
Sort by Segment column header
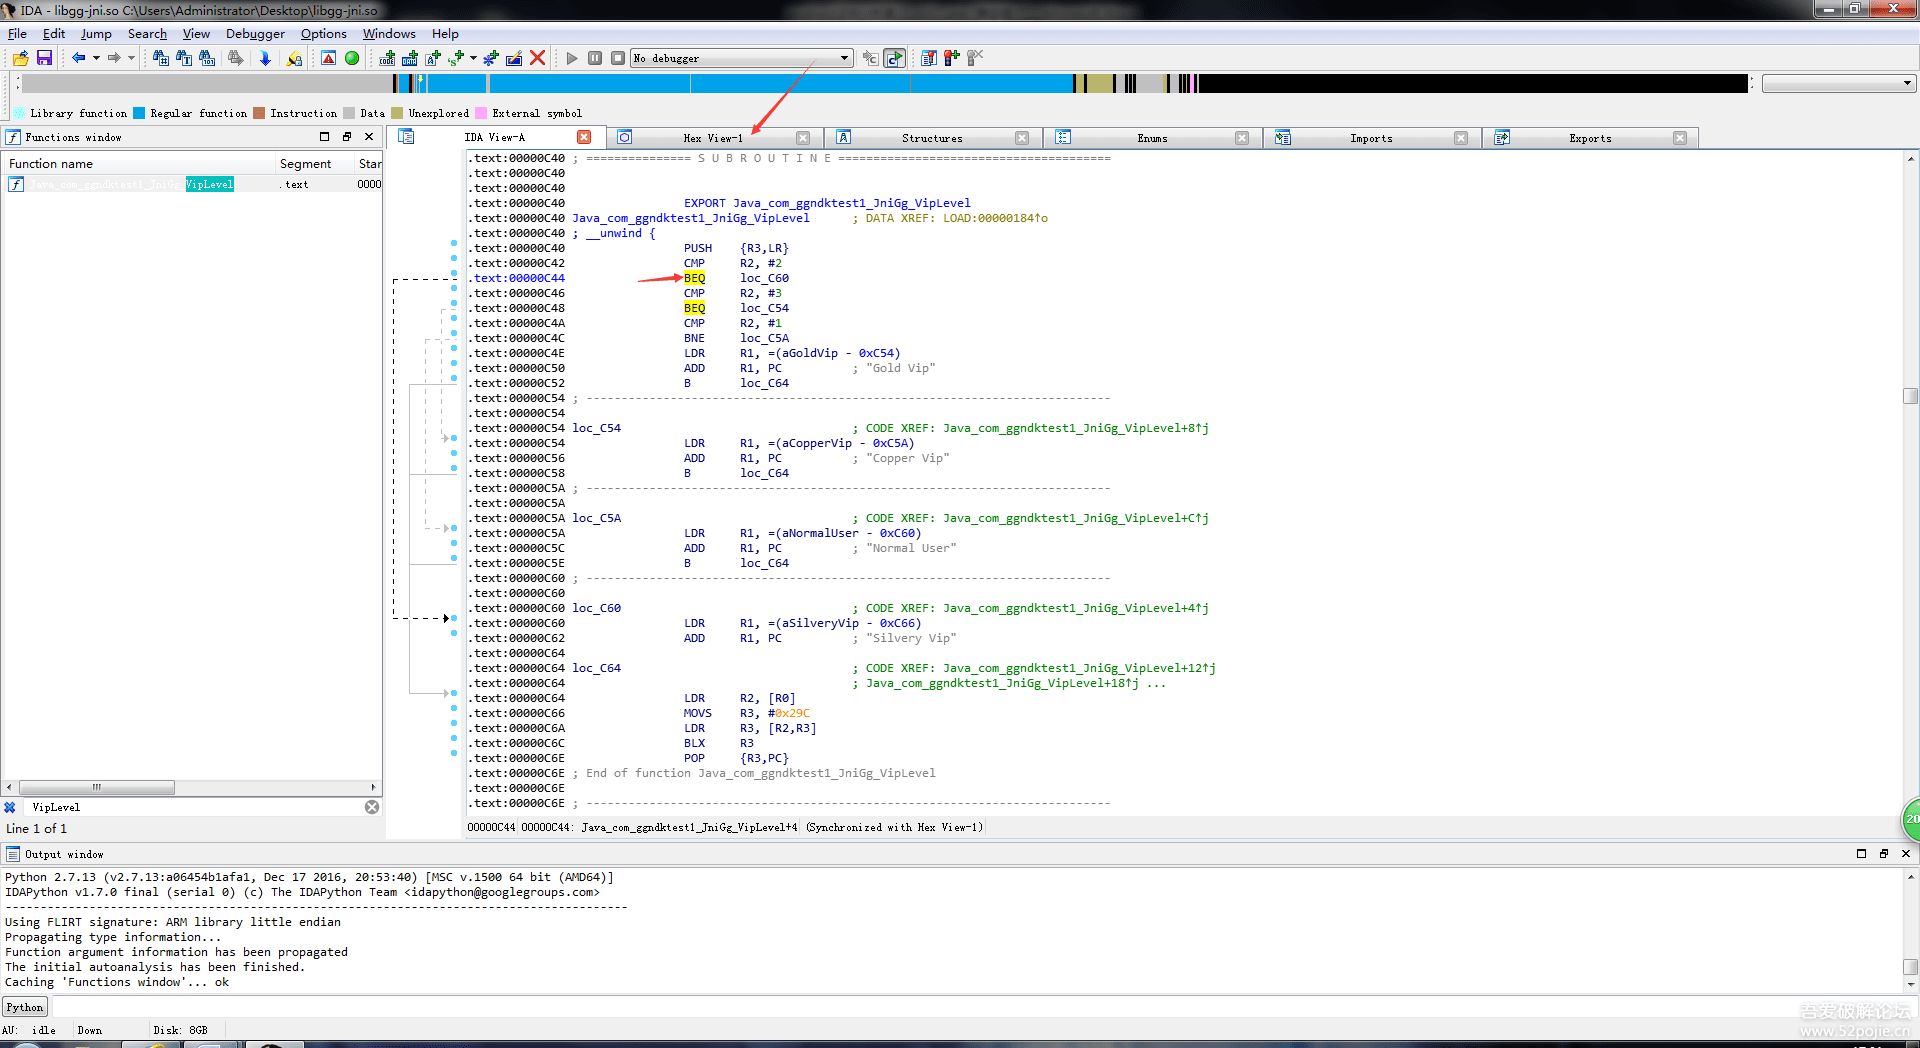[x=314, y=164]
